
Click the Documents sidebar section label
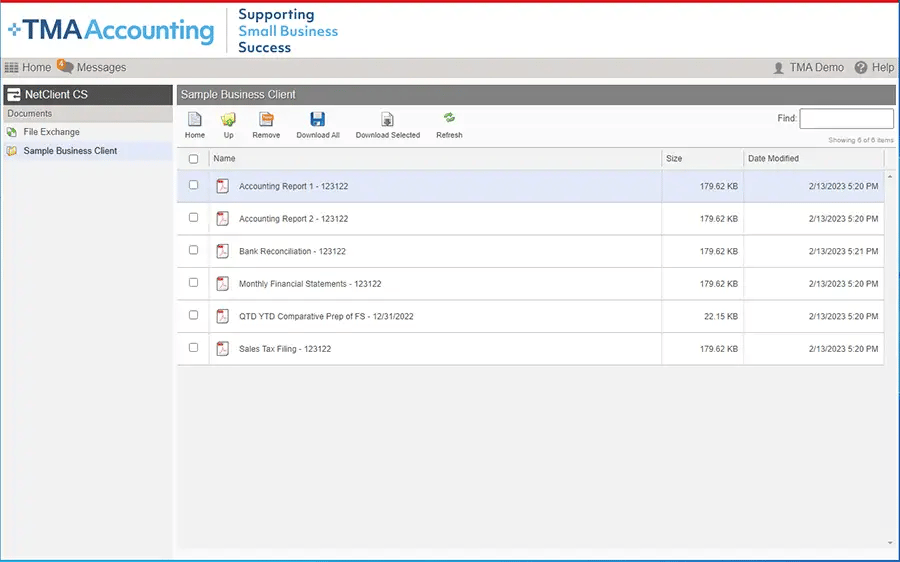pyautogui.click(x=30, y=114)
